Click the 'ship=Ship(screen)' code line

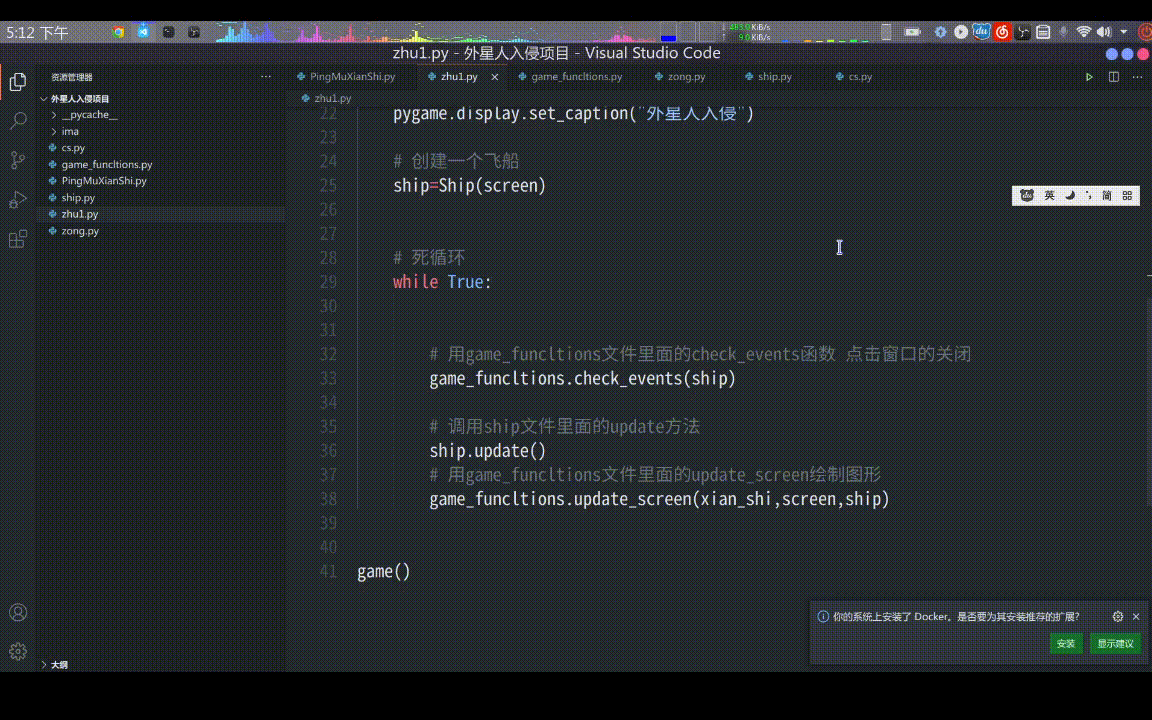(x=469, y=186)
